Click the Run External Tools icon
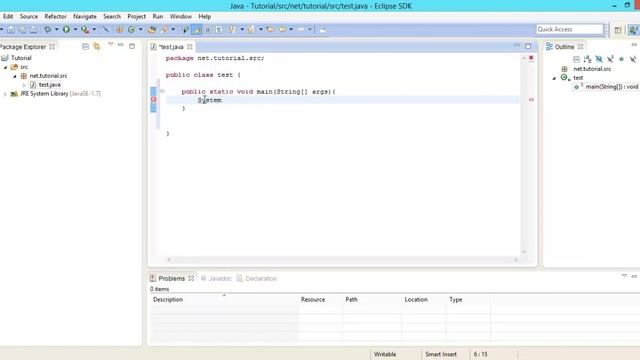The image size is (640, 360). 84,29
